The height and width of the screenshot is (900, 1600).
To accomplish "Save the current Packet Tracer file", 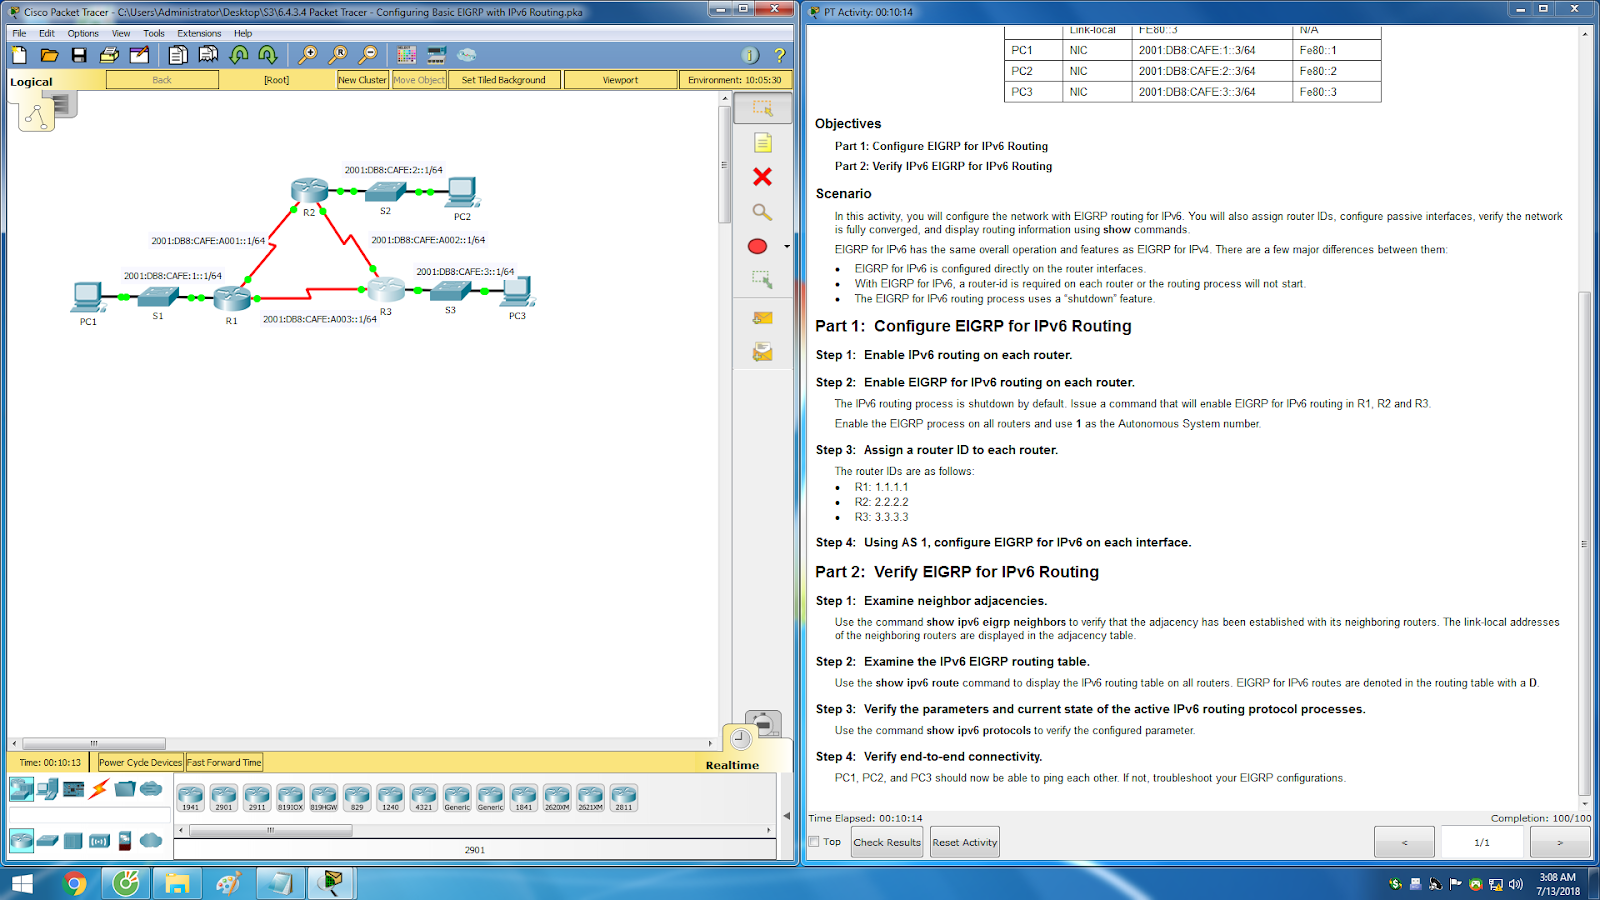I will point(79,55).
